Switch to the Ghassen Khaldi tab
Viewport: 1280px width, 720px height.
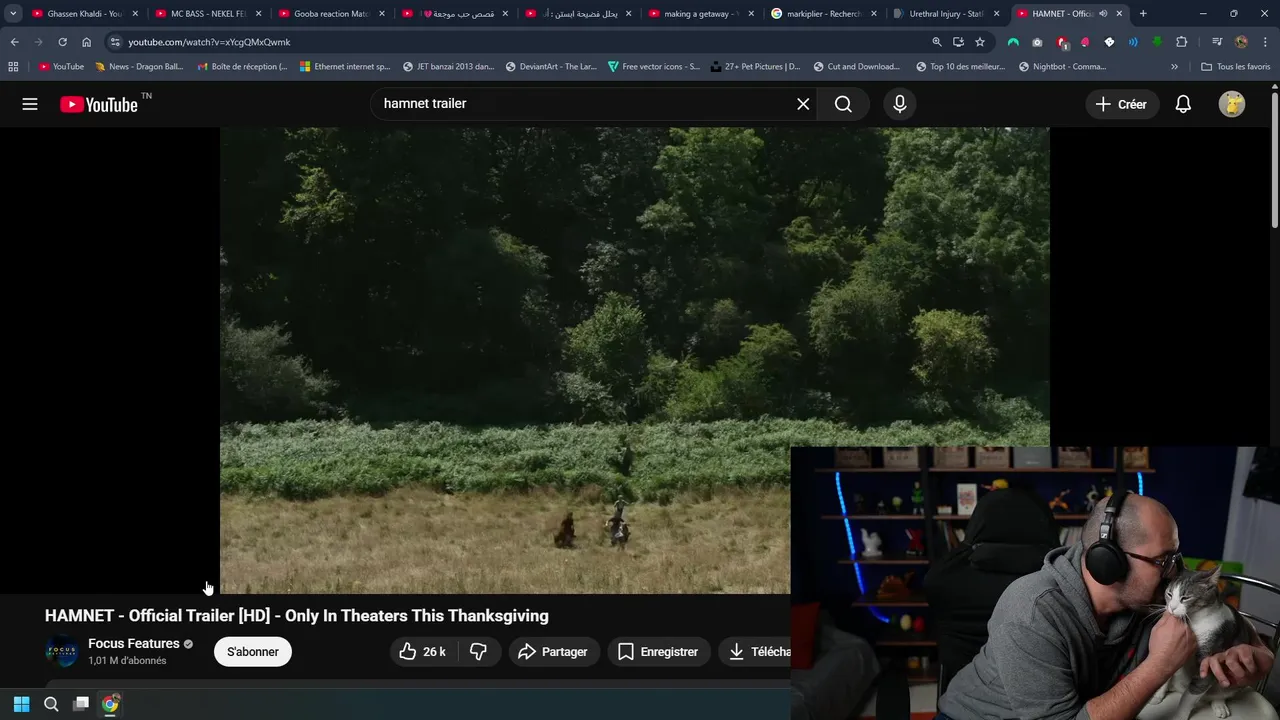(x=84, y=14)
